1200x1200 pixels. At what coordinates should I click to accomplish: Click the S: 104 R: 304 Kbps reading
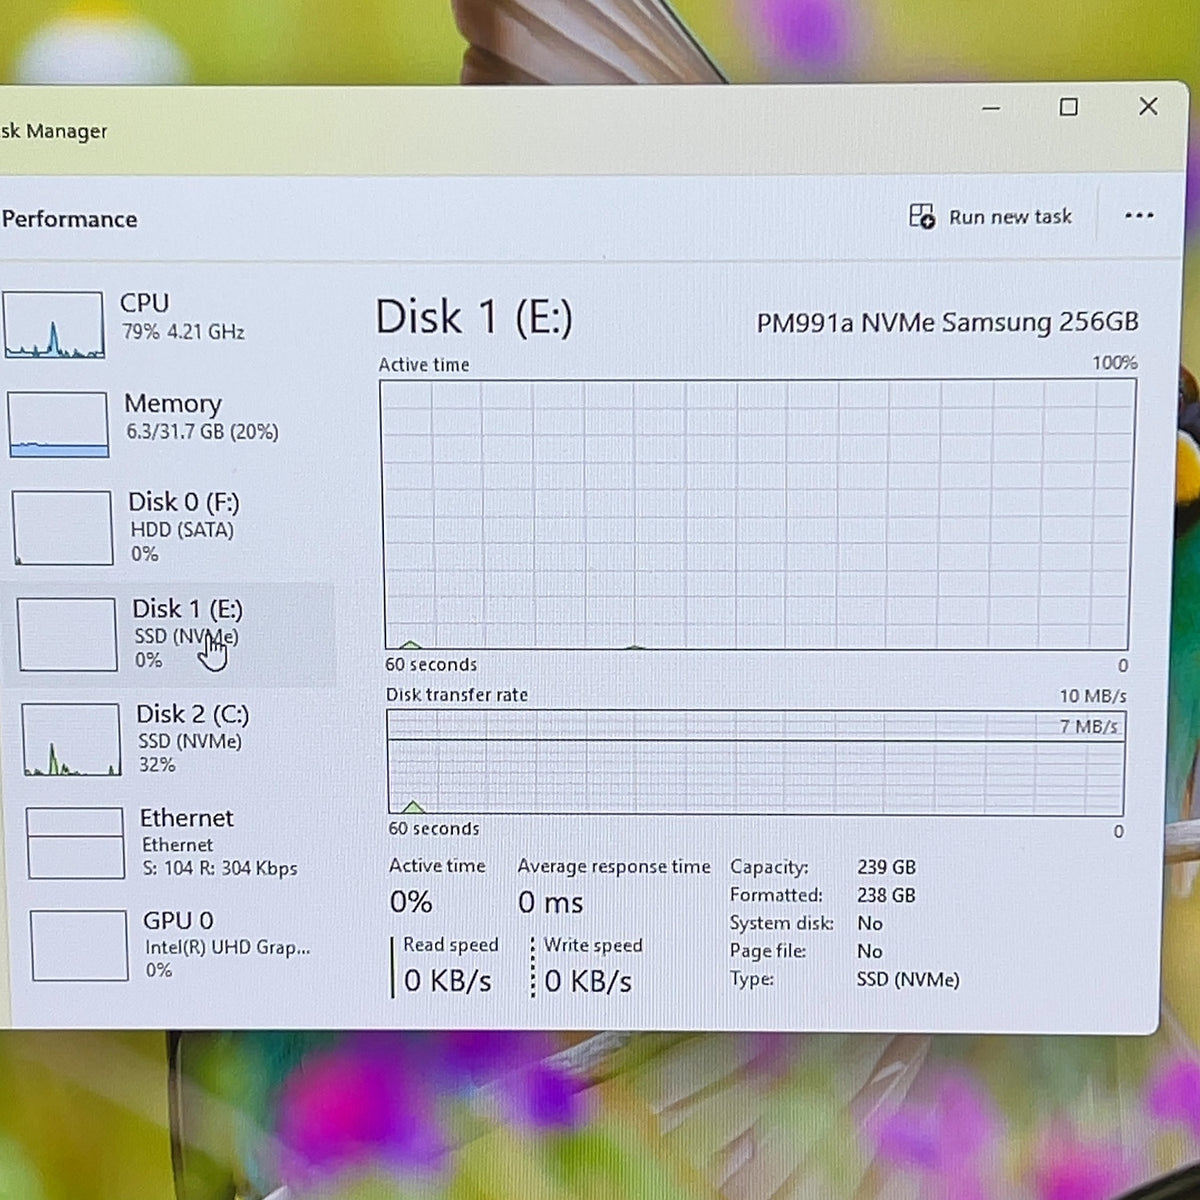[x=220, y=868]
